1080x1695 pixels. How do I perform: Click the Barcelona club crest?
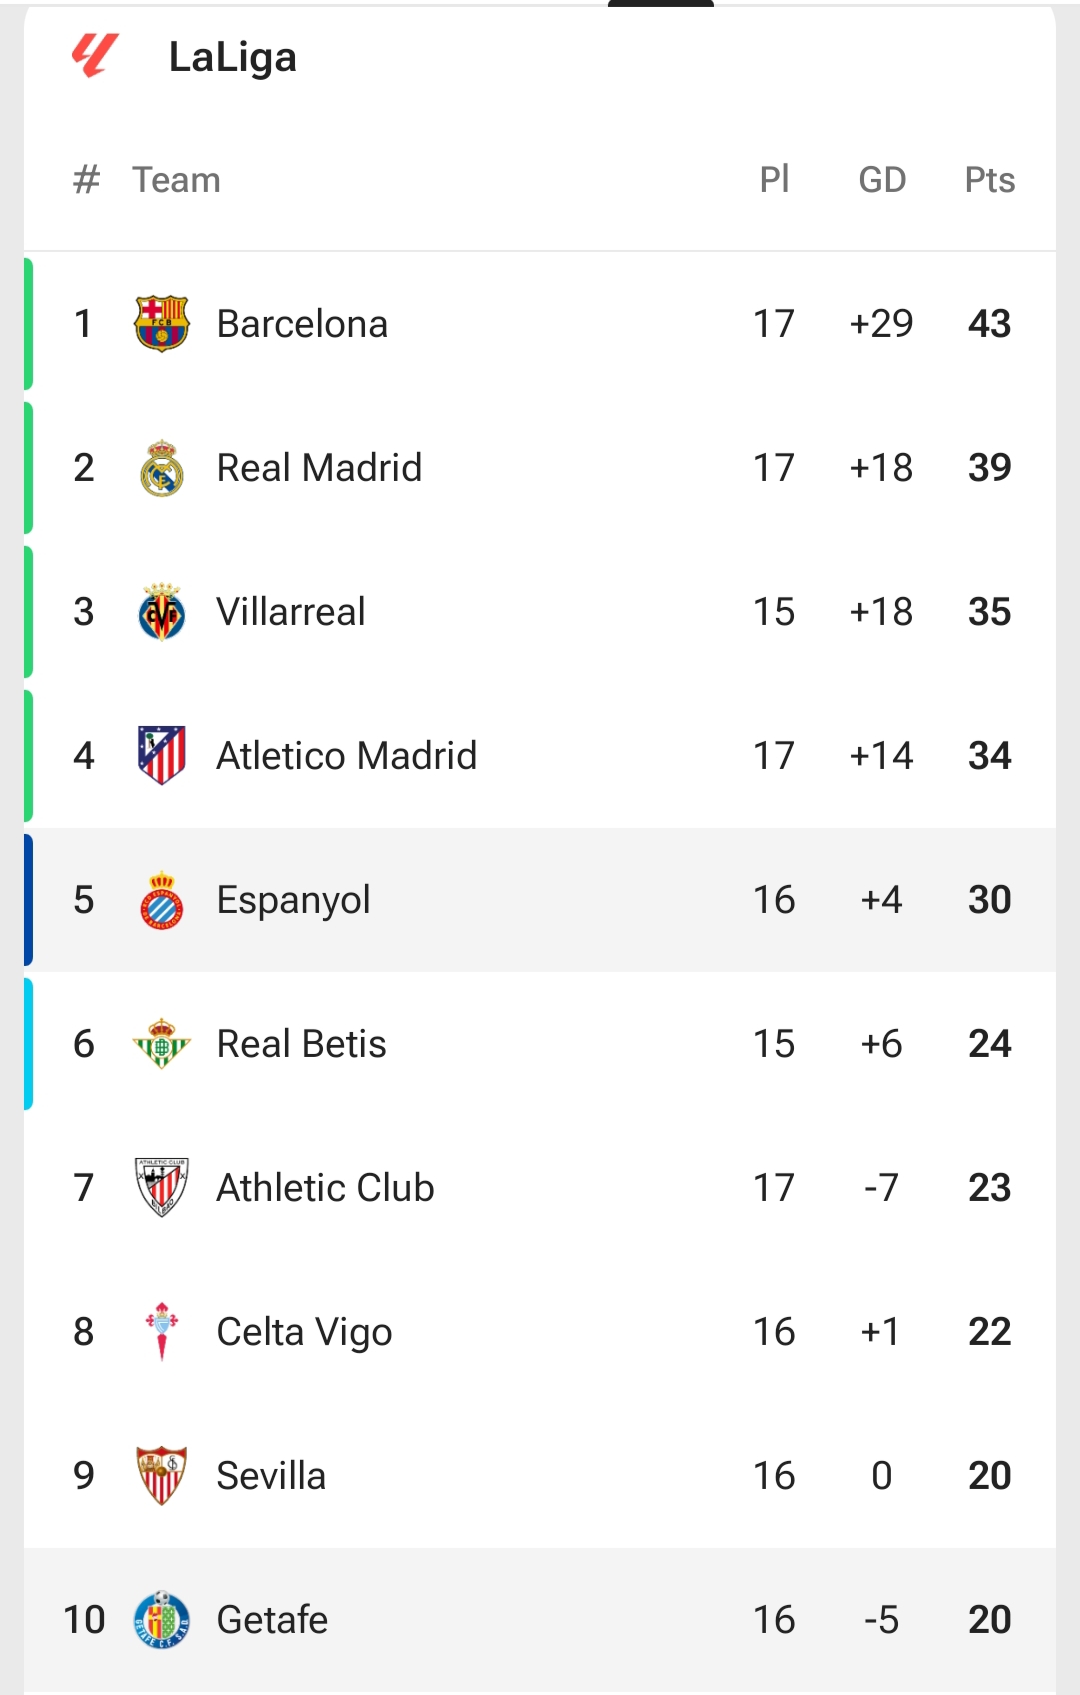coord(161,323)
